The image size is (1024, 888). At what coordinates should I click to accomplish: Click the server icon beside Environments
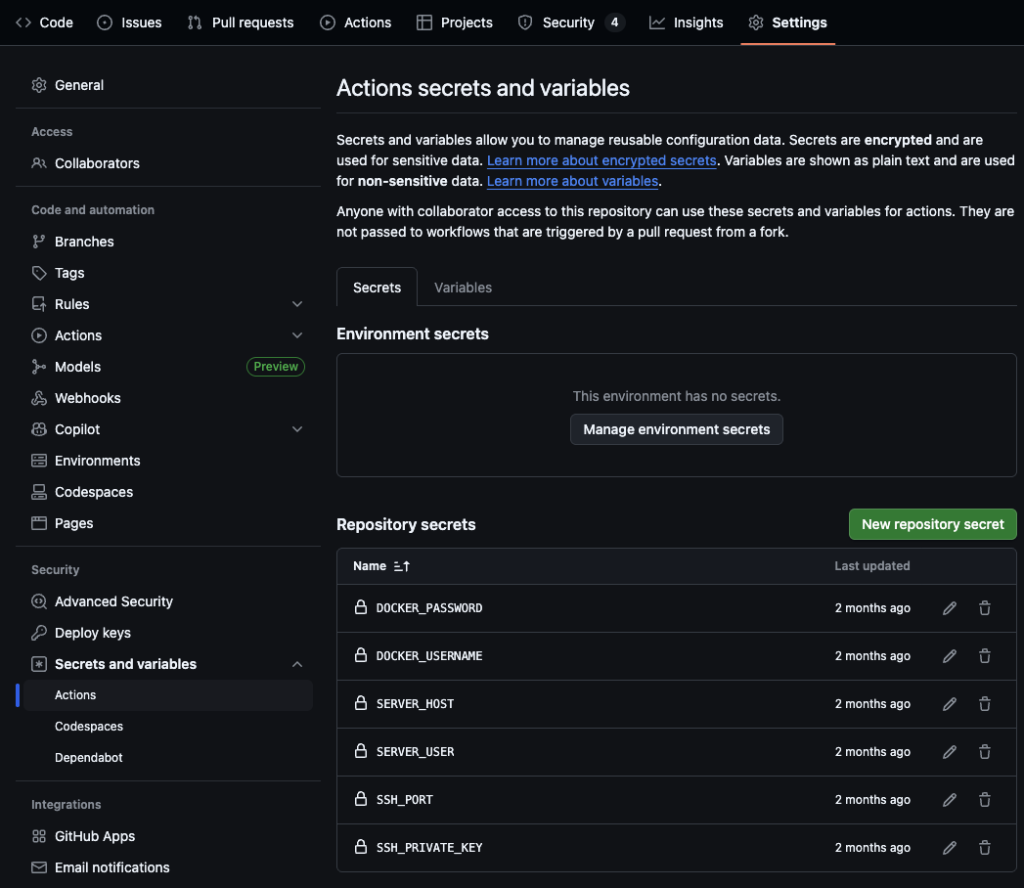click(x=39, y=461)
